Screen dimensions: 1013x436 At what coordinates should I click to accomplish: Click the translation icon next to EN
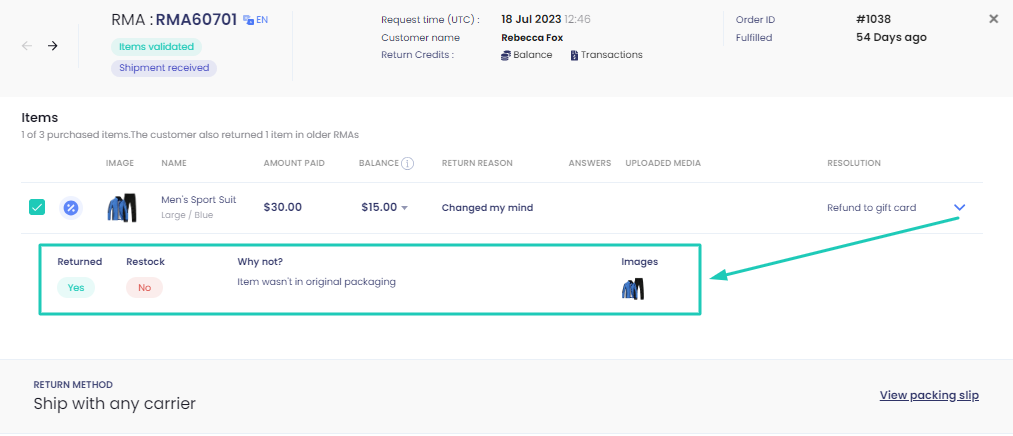(248, 20)
